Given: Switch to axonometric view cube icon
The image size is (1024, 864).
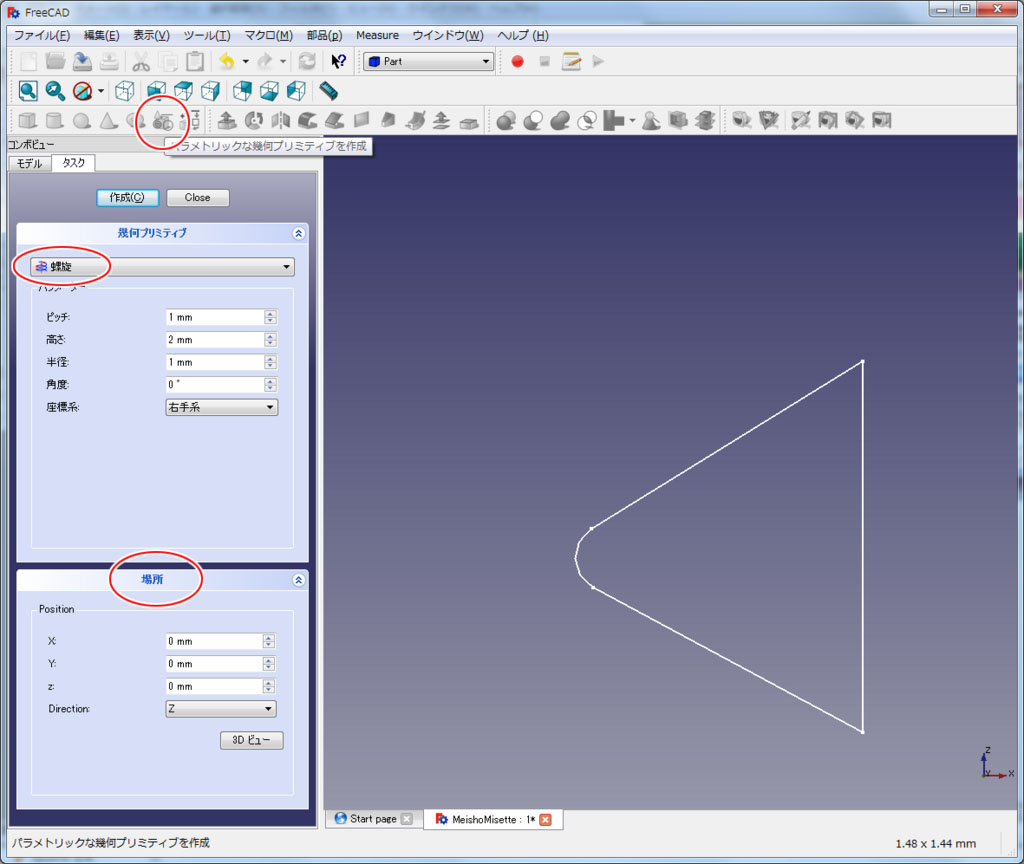Looking at the screenshot, I should (x=125, y=91).
